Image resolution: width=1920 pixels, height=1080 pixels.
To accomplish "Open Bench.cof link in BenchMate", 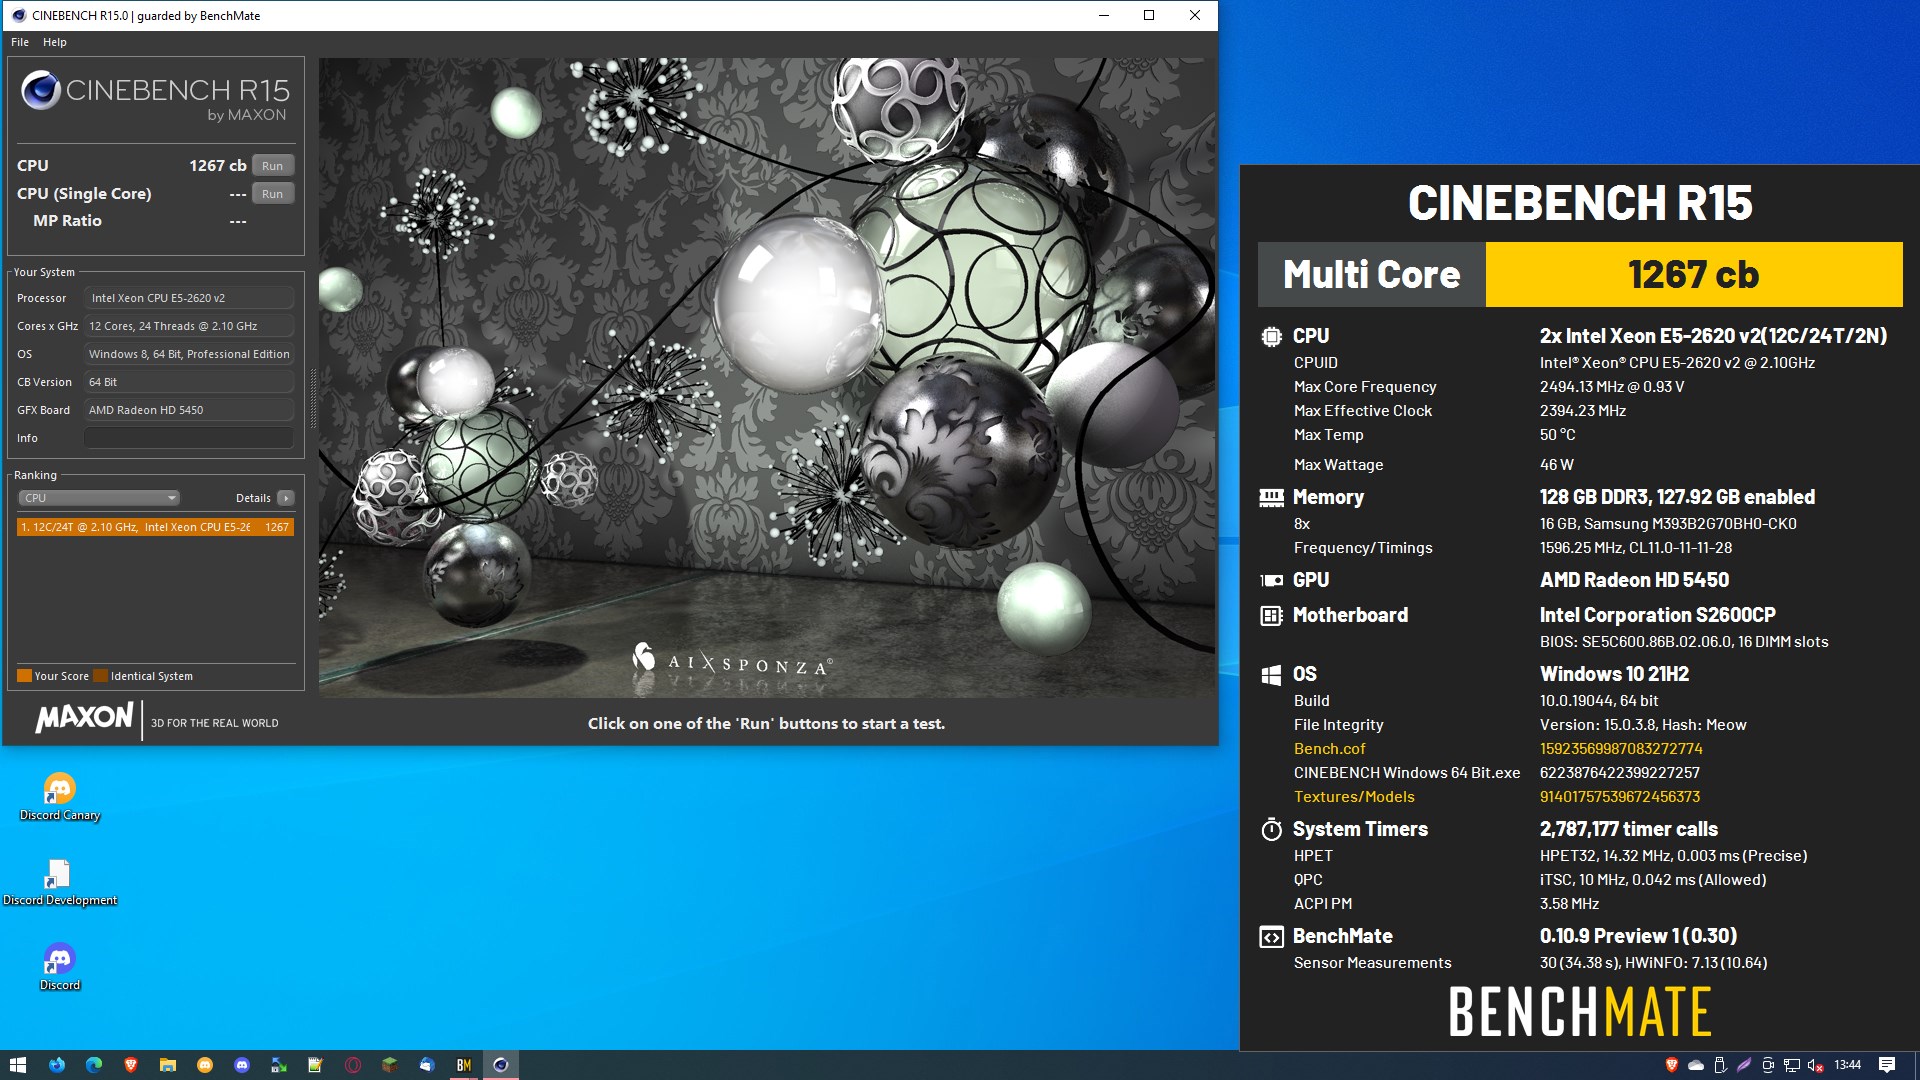I will pos(1329,749).
